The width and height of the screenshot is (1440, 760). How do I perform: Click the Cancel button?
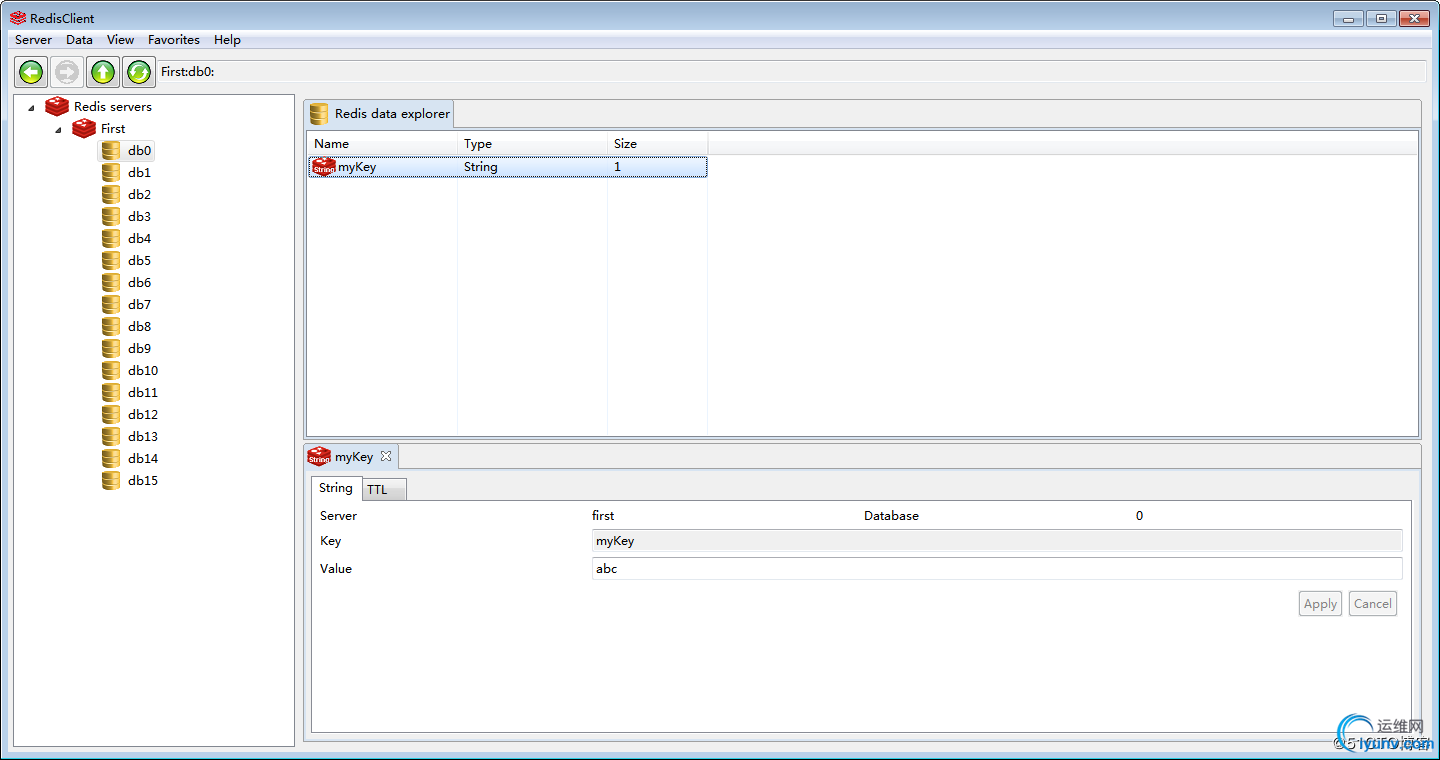(x=1372, y=603)
